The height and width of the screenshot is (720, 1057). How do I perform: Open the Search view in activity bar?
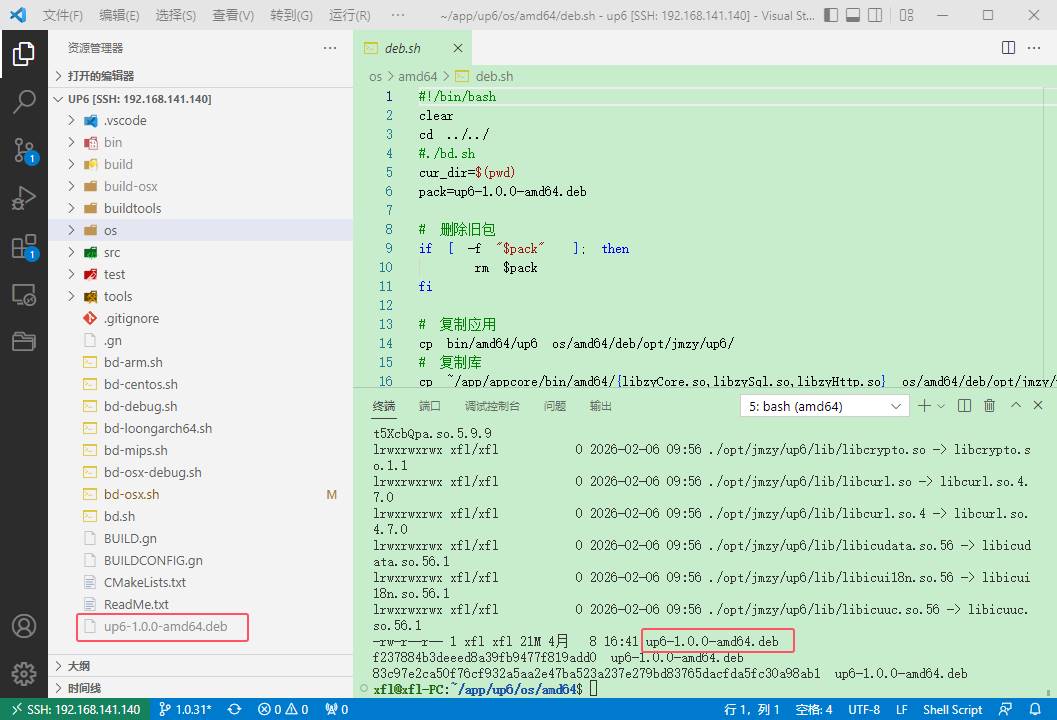[x=24, y=101]
